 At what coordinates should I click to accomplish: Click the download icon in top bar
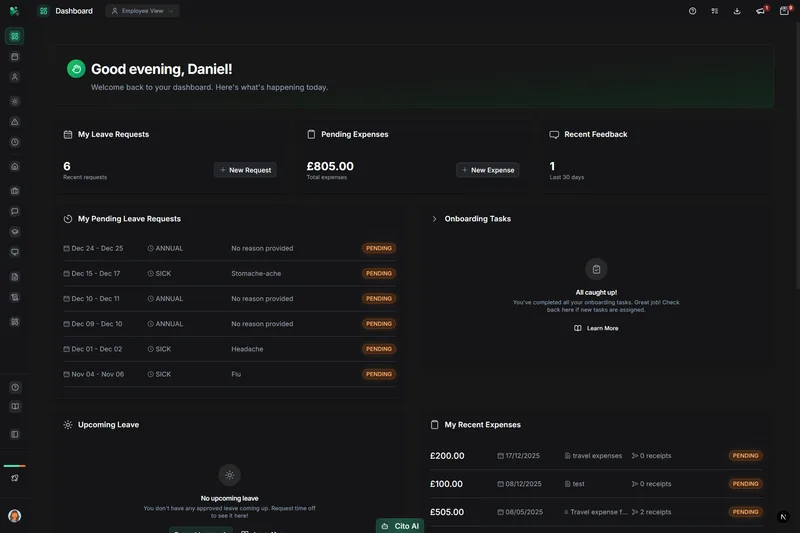pyautogui.click(x=737, y=11)
